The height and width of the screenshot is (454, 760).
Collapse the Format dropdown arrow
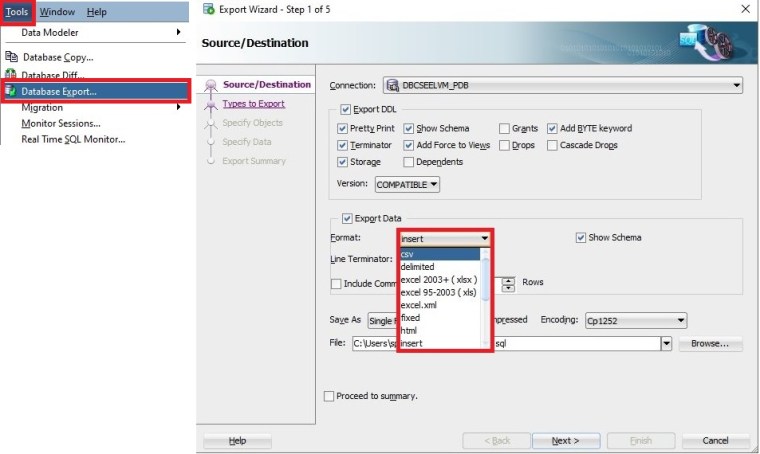[x=484, y=238]
